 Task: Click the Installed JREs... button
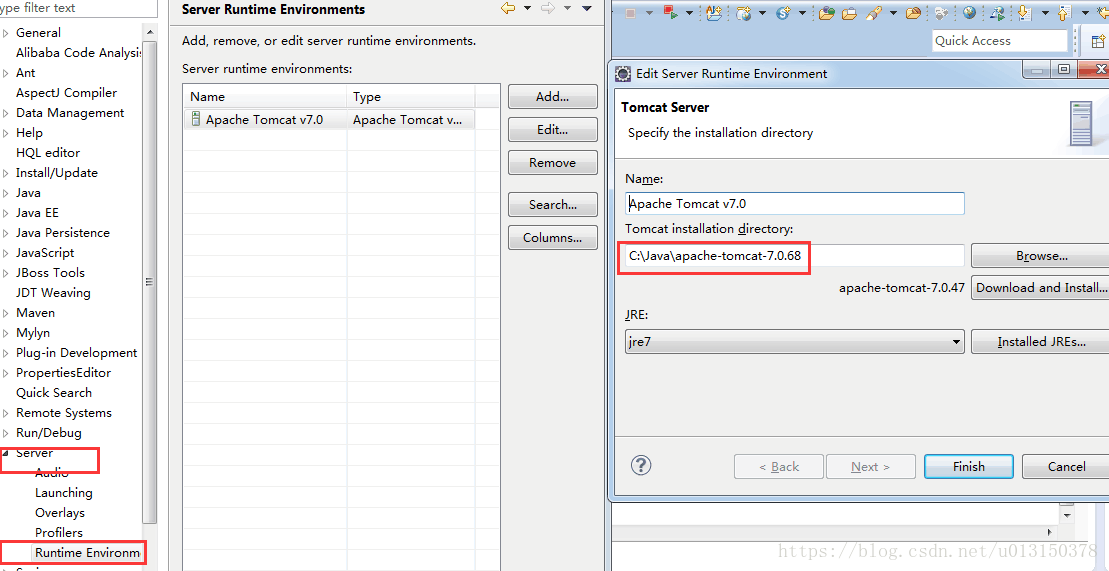tap(1041, 342)
